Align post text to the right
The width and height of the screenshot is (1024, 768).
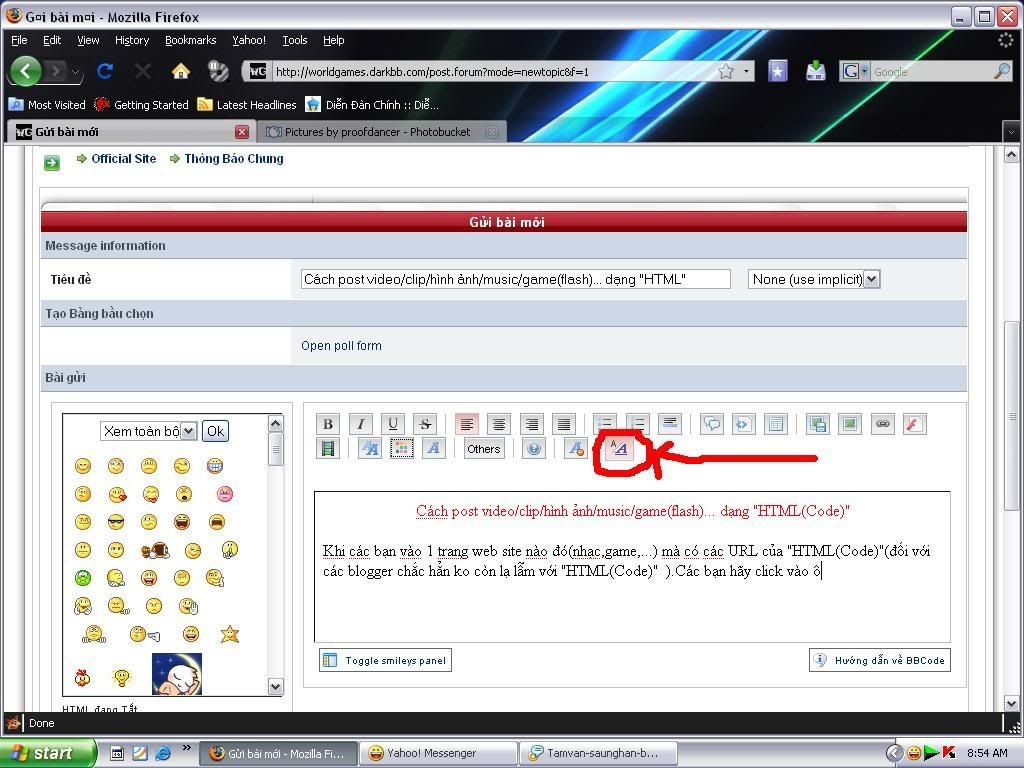click(x=532, y=424)
